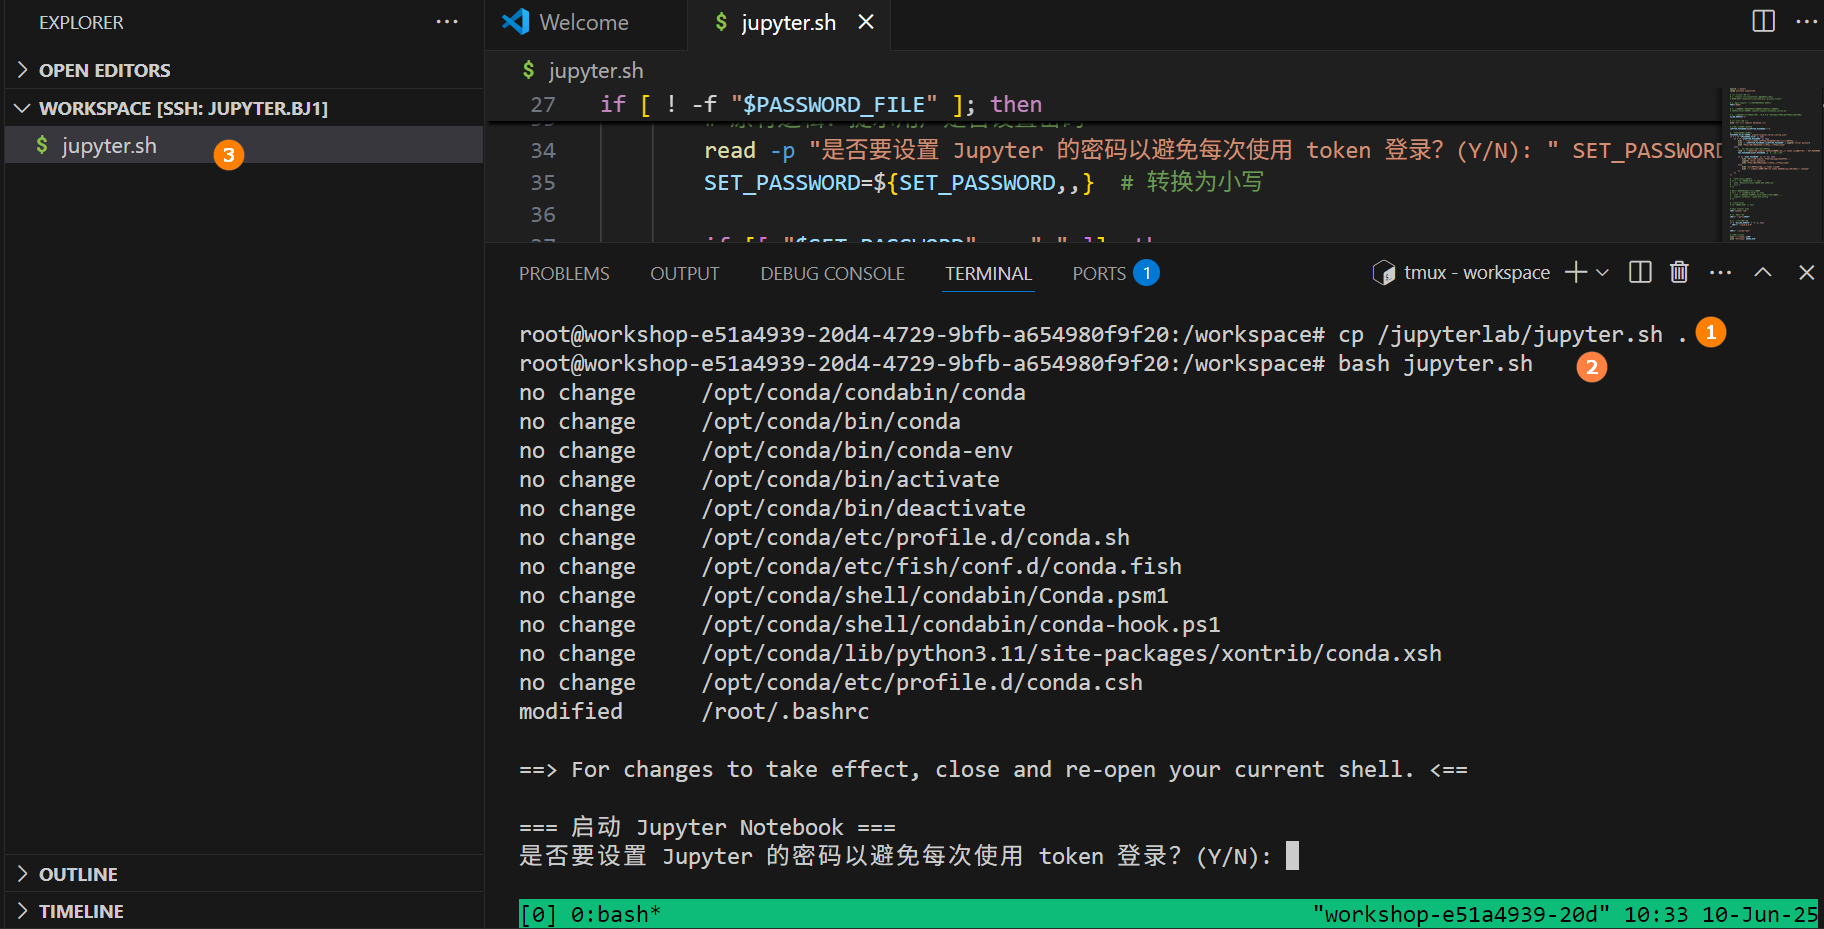Expand the OPEN EDITORS section

(x=104, y=70)
